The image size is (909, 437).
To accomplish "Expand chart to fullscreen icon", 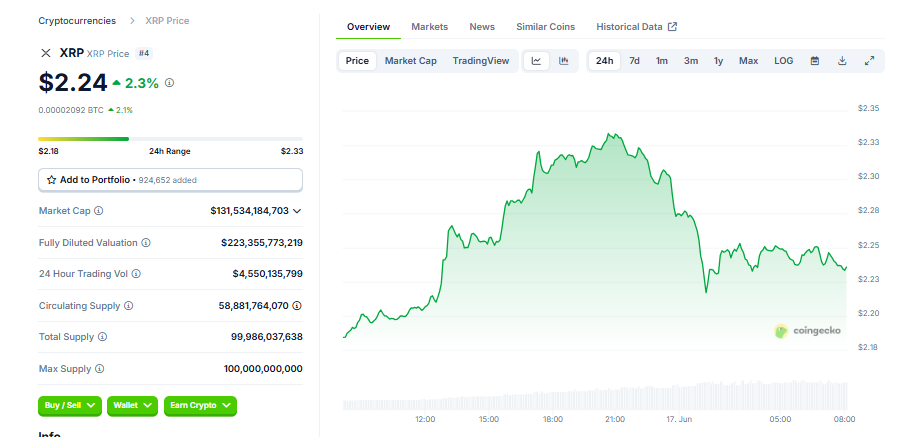I will click(870, 61).
